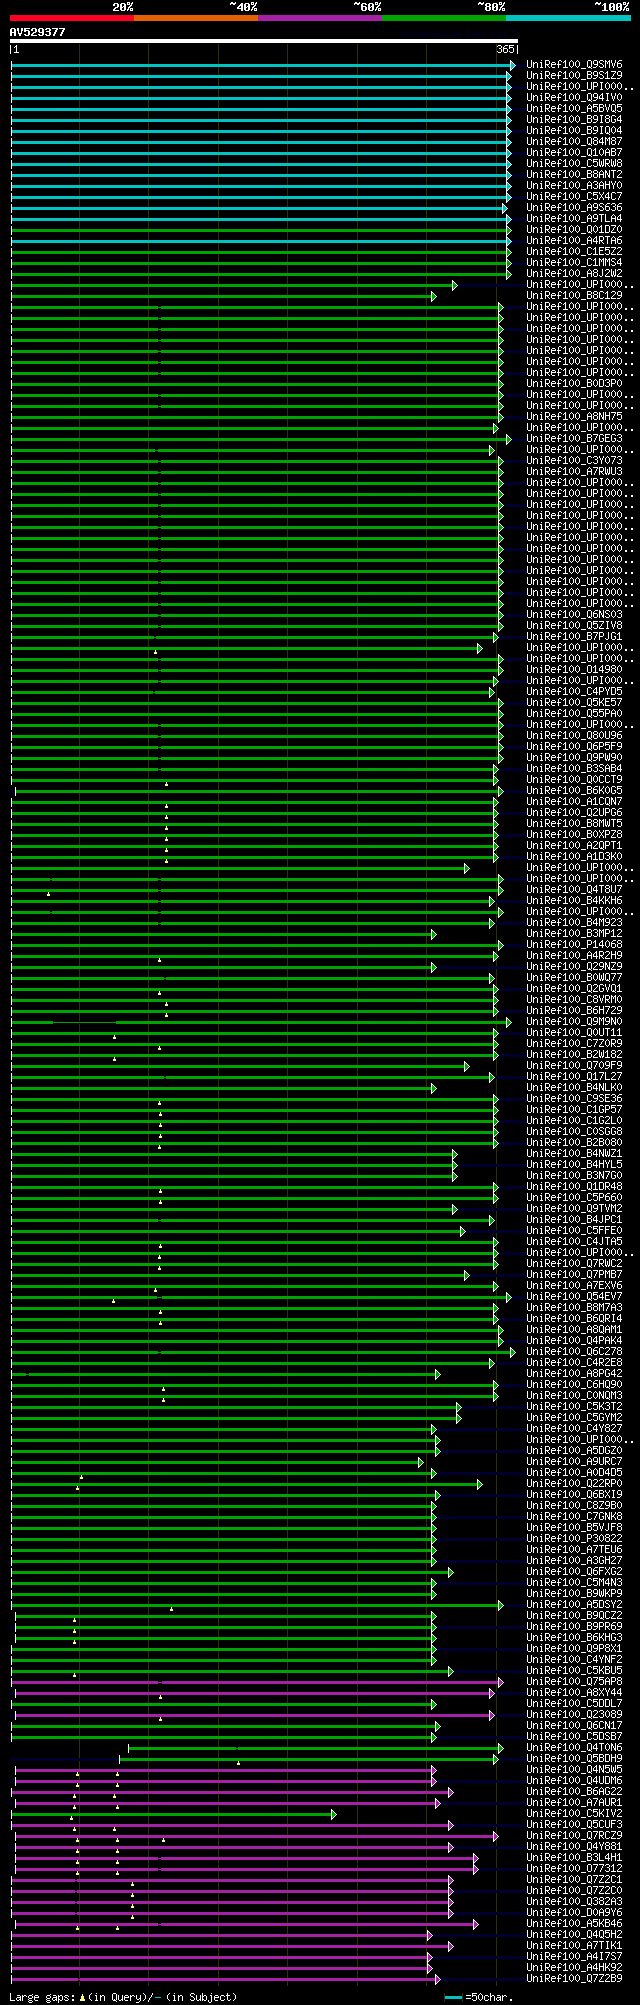Click hit label UniRef100_P14068
Image resolution: width=640 pixels, height=2005 pixels.
coord(574,945)
